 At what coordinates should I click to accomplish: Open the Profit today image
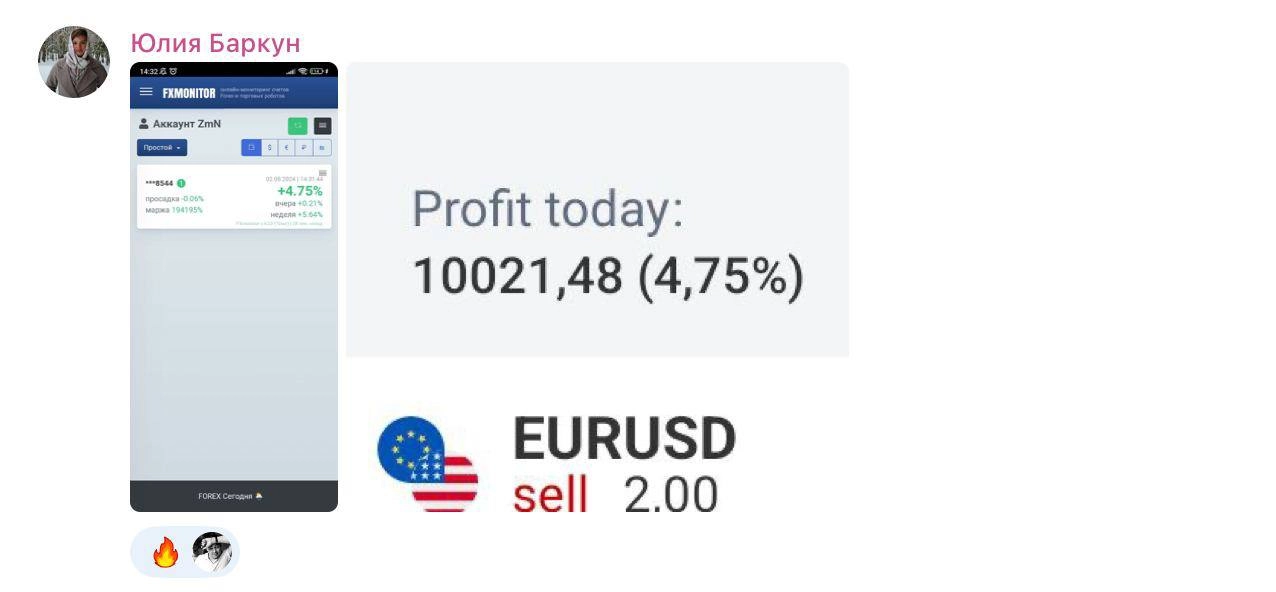597,210
